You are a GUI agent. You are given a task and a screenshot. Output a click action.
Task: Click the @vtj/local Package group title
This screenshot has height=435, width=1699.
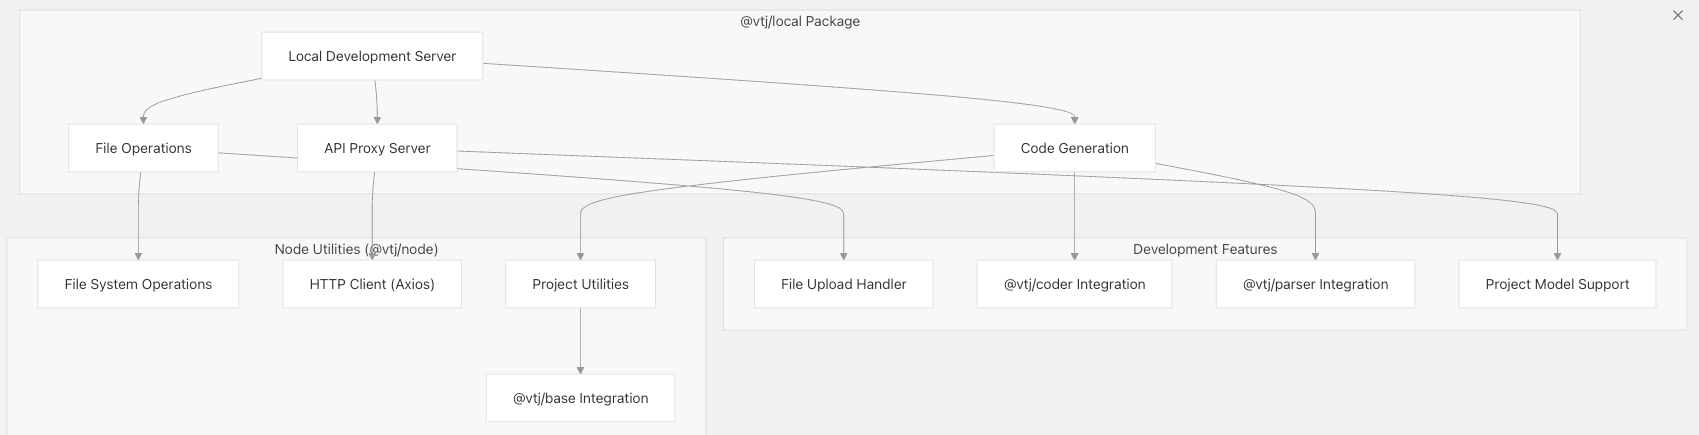pyautogui.click(x=800, y=21)
